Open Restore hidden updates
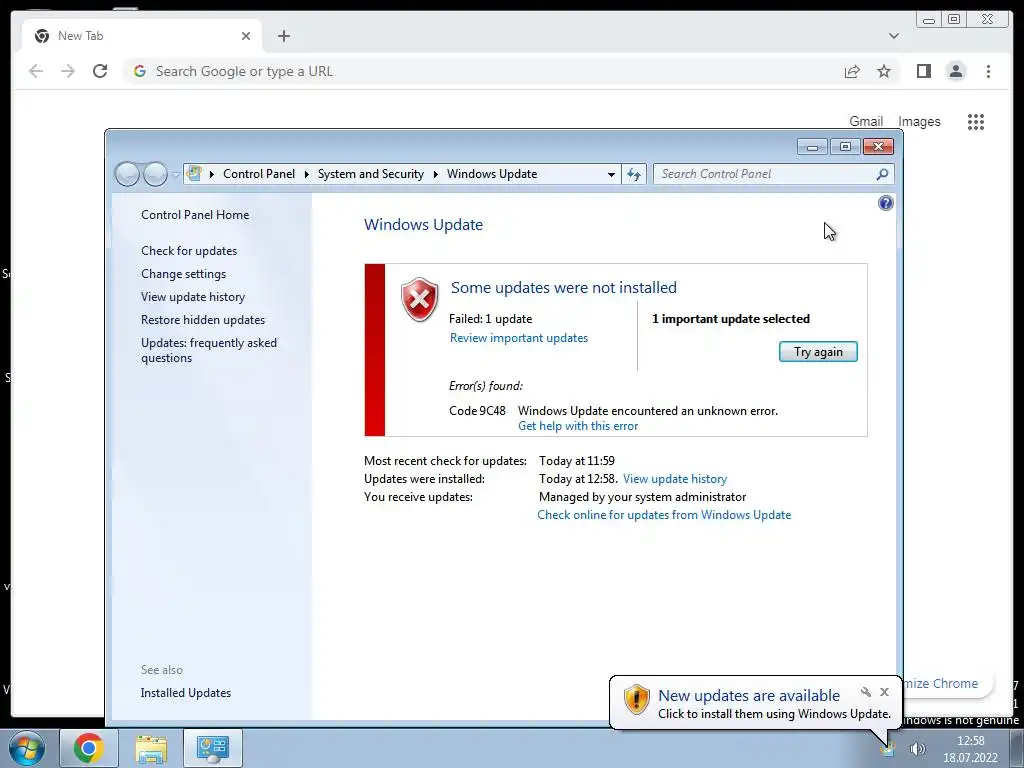 pyautogui.click(x=202, y=320)
